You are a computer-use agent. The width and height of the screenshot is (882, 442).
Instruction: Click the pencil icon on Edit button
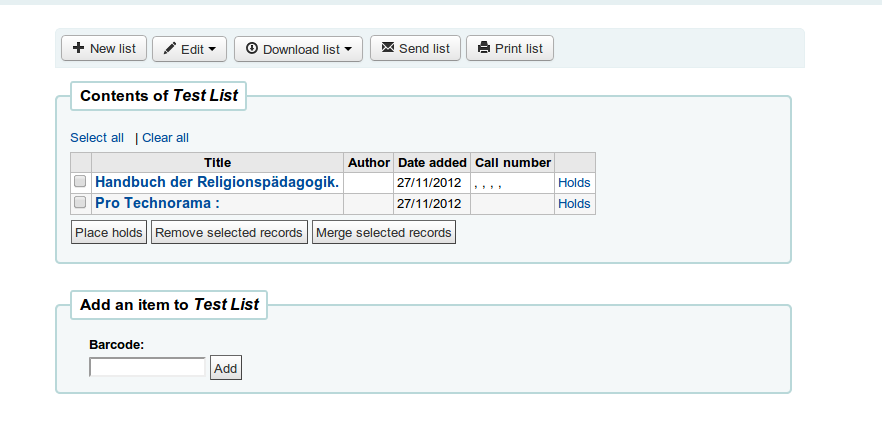pos(170,48)
